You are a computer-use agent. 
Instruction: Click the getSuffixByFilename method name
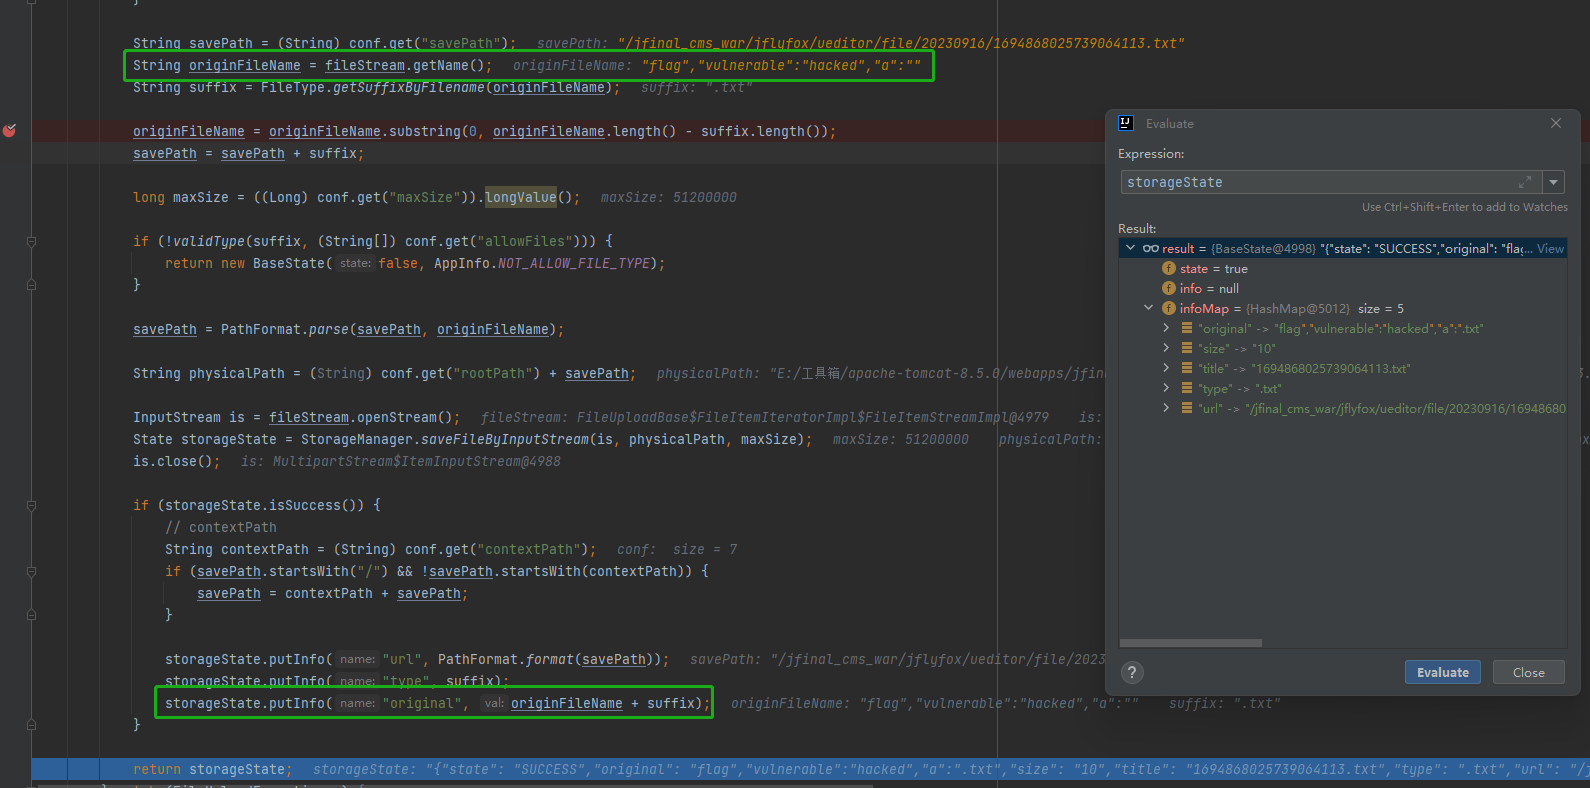click(x=409, y=87)
